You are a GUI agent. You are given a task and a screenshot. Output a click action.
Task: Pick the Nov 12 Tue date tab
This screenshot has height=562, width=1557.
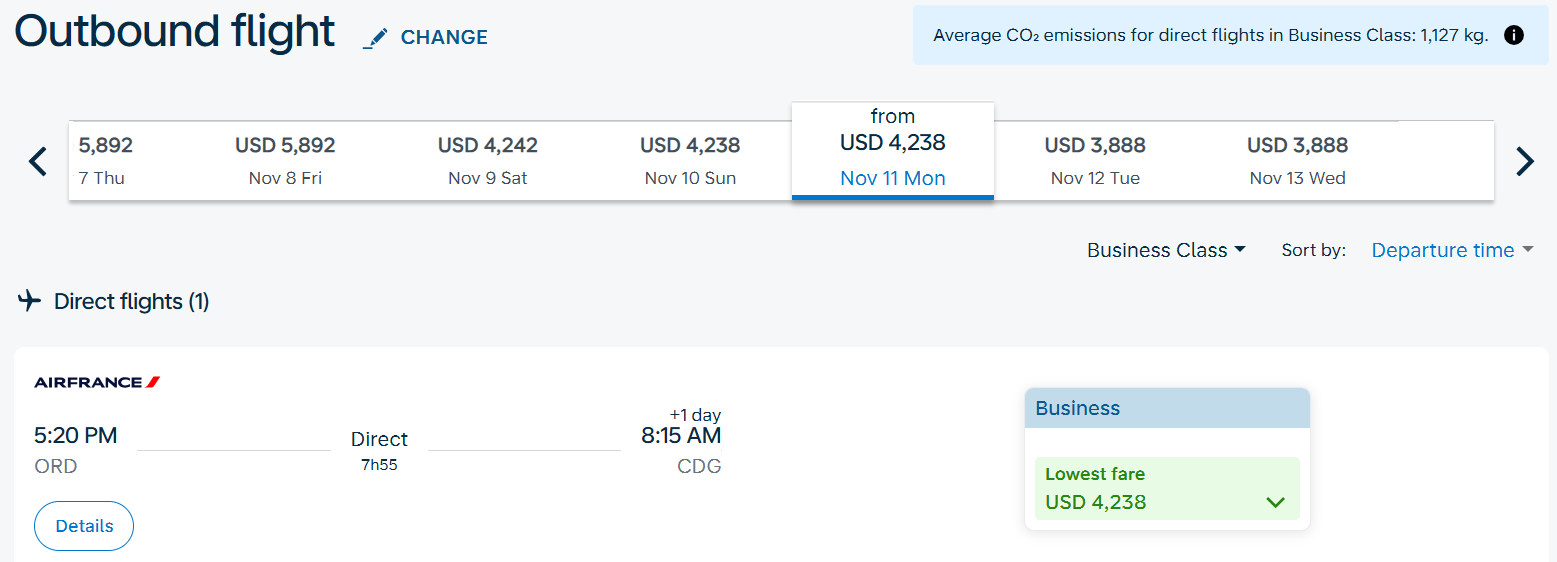pyautogui.click(x=1095, y=161)
